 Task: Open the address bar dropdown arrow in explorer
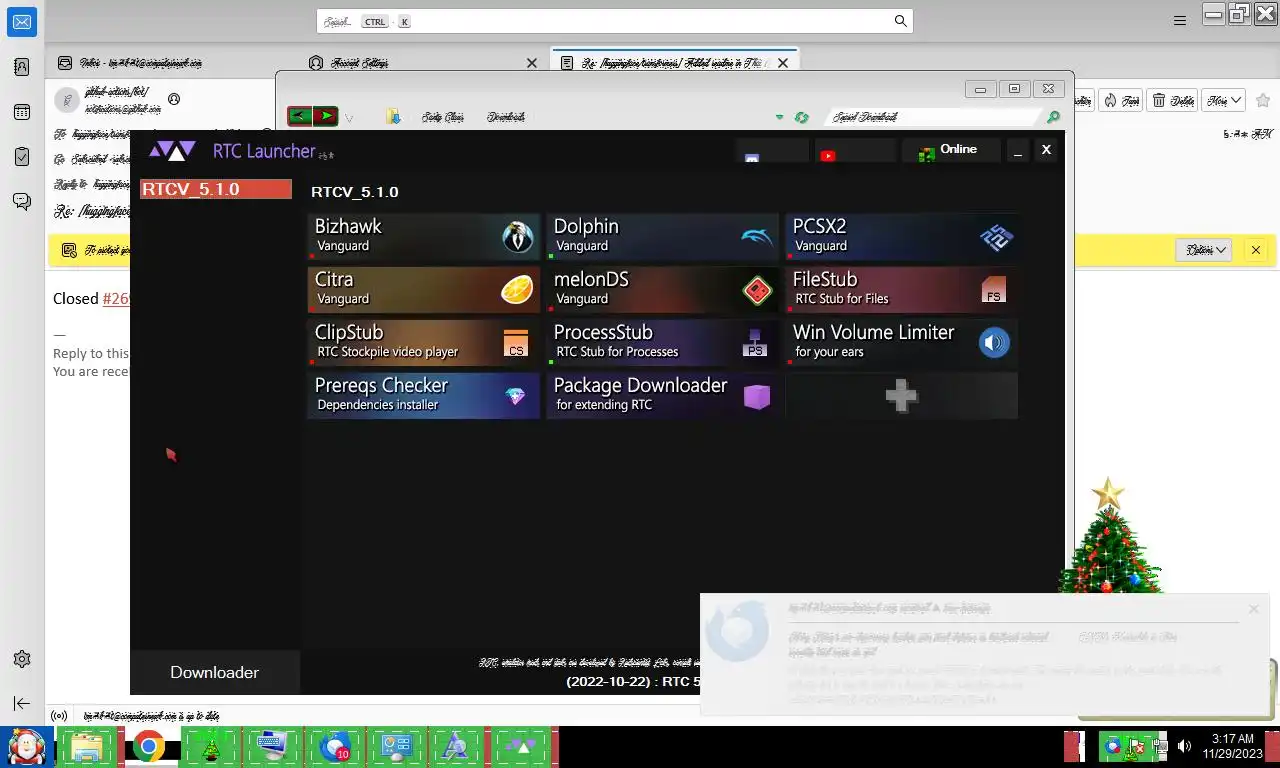click(779, 117)
